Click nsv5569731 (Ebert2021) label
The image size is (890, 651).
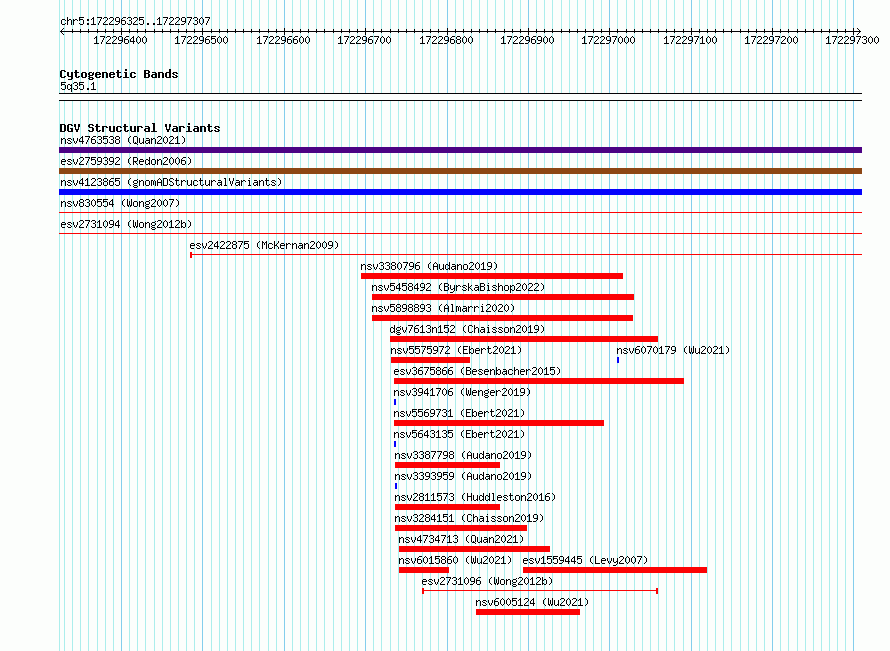tap(459, 413)
